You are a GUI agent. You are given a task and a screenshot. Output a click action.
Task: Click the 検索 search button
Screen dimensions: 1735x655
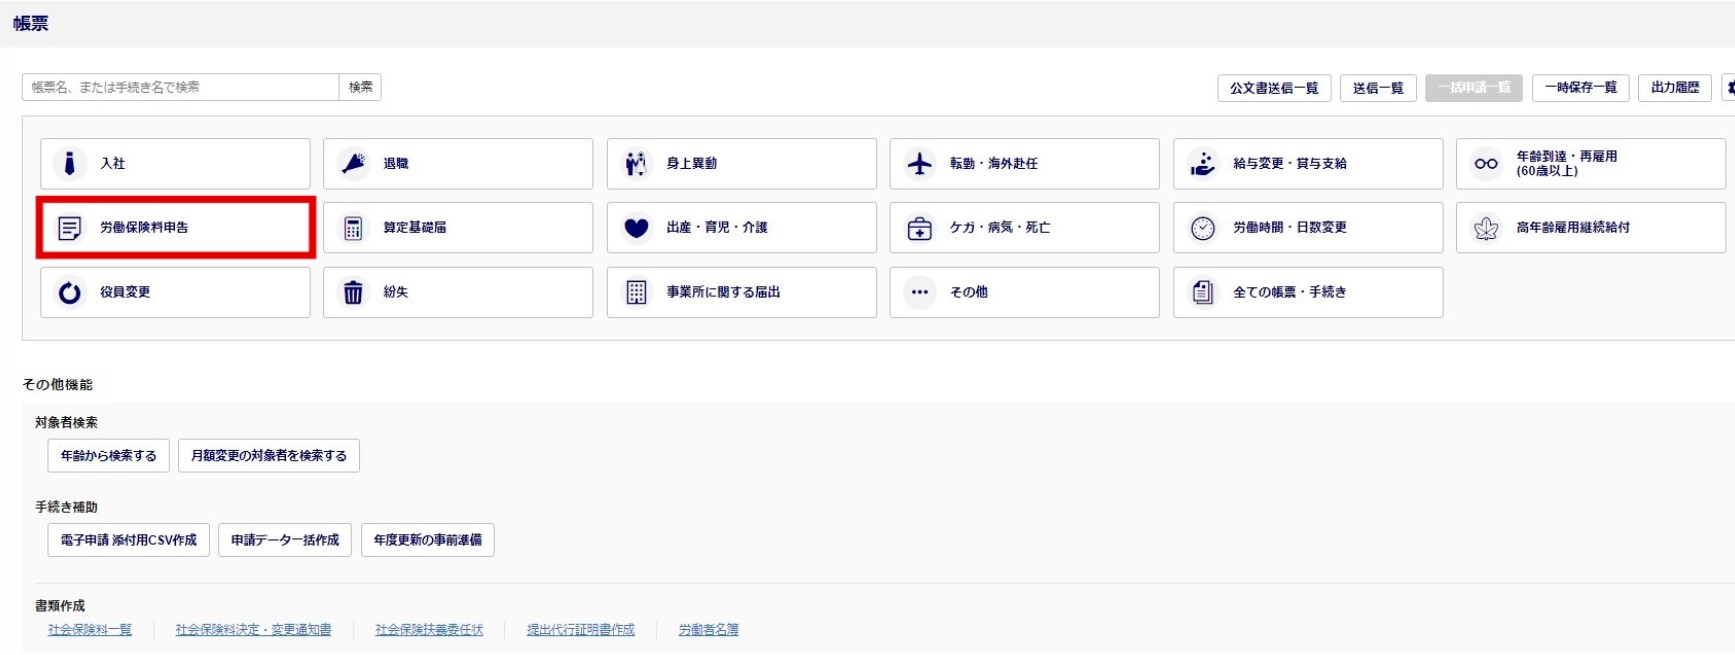click(360, 87)
